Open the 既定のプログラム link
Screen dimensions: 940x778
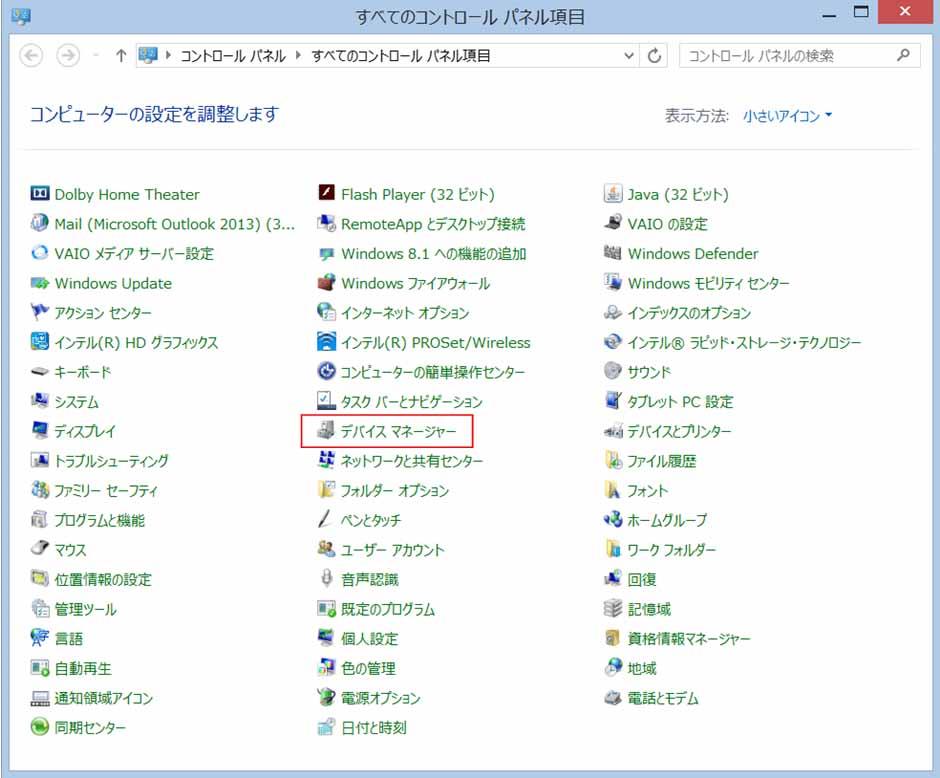(388, 609)
